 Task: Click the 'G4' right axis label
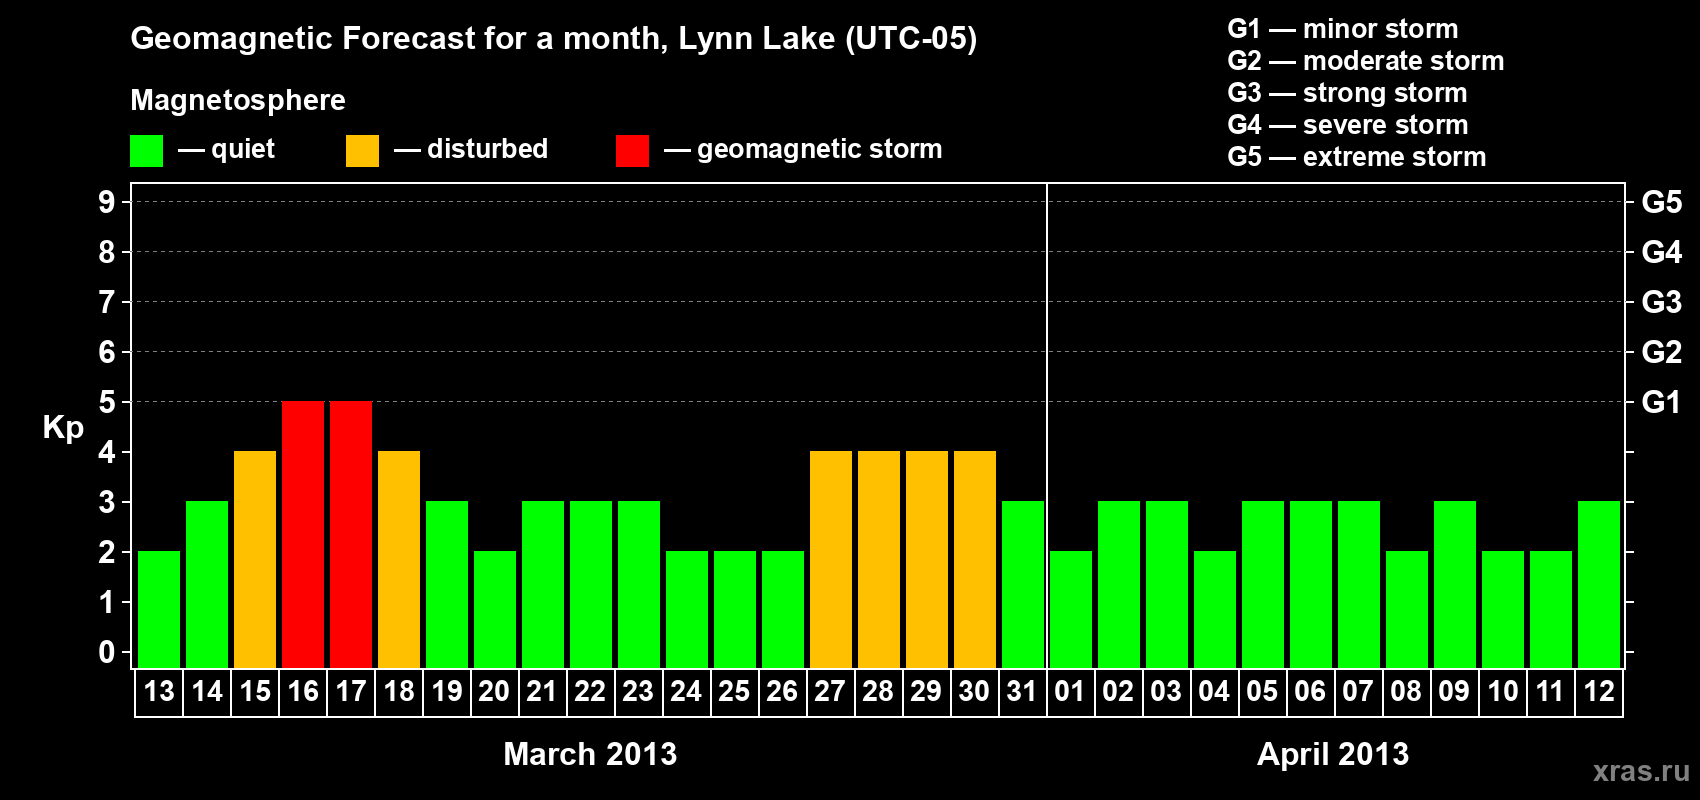pyautogui.click(x=1662, y=252)
